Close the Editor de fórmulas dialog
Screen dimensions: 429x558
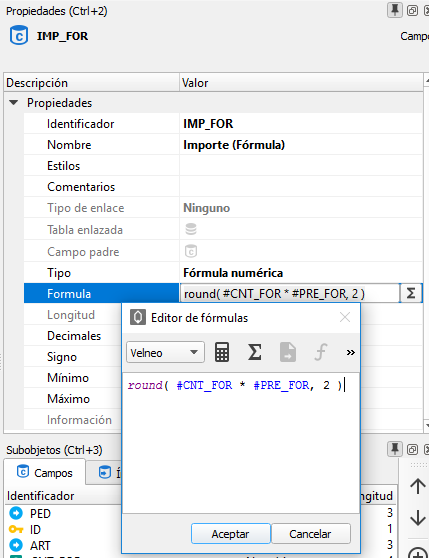345,317
